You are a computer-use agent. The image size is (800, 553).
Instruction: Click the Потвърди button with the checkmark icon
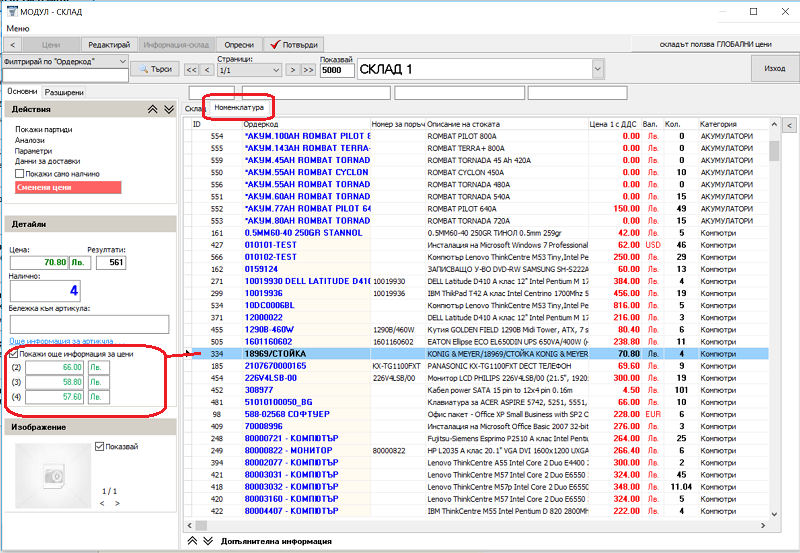pos(294,45)
